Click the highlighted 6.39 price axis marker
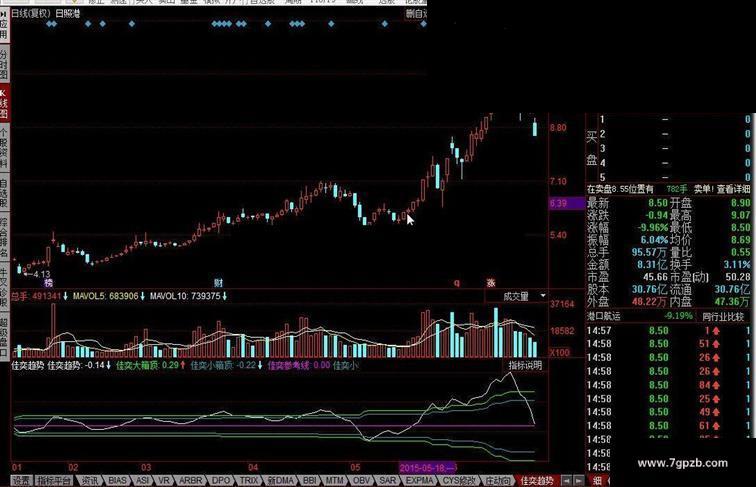 (x=566, y=203)
